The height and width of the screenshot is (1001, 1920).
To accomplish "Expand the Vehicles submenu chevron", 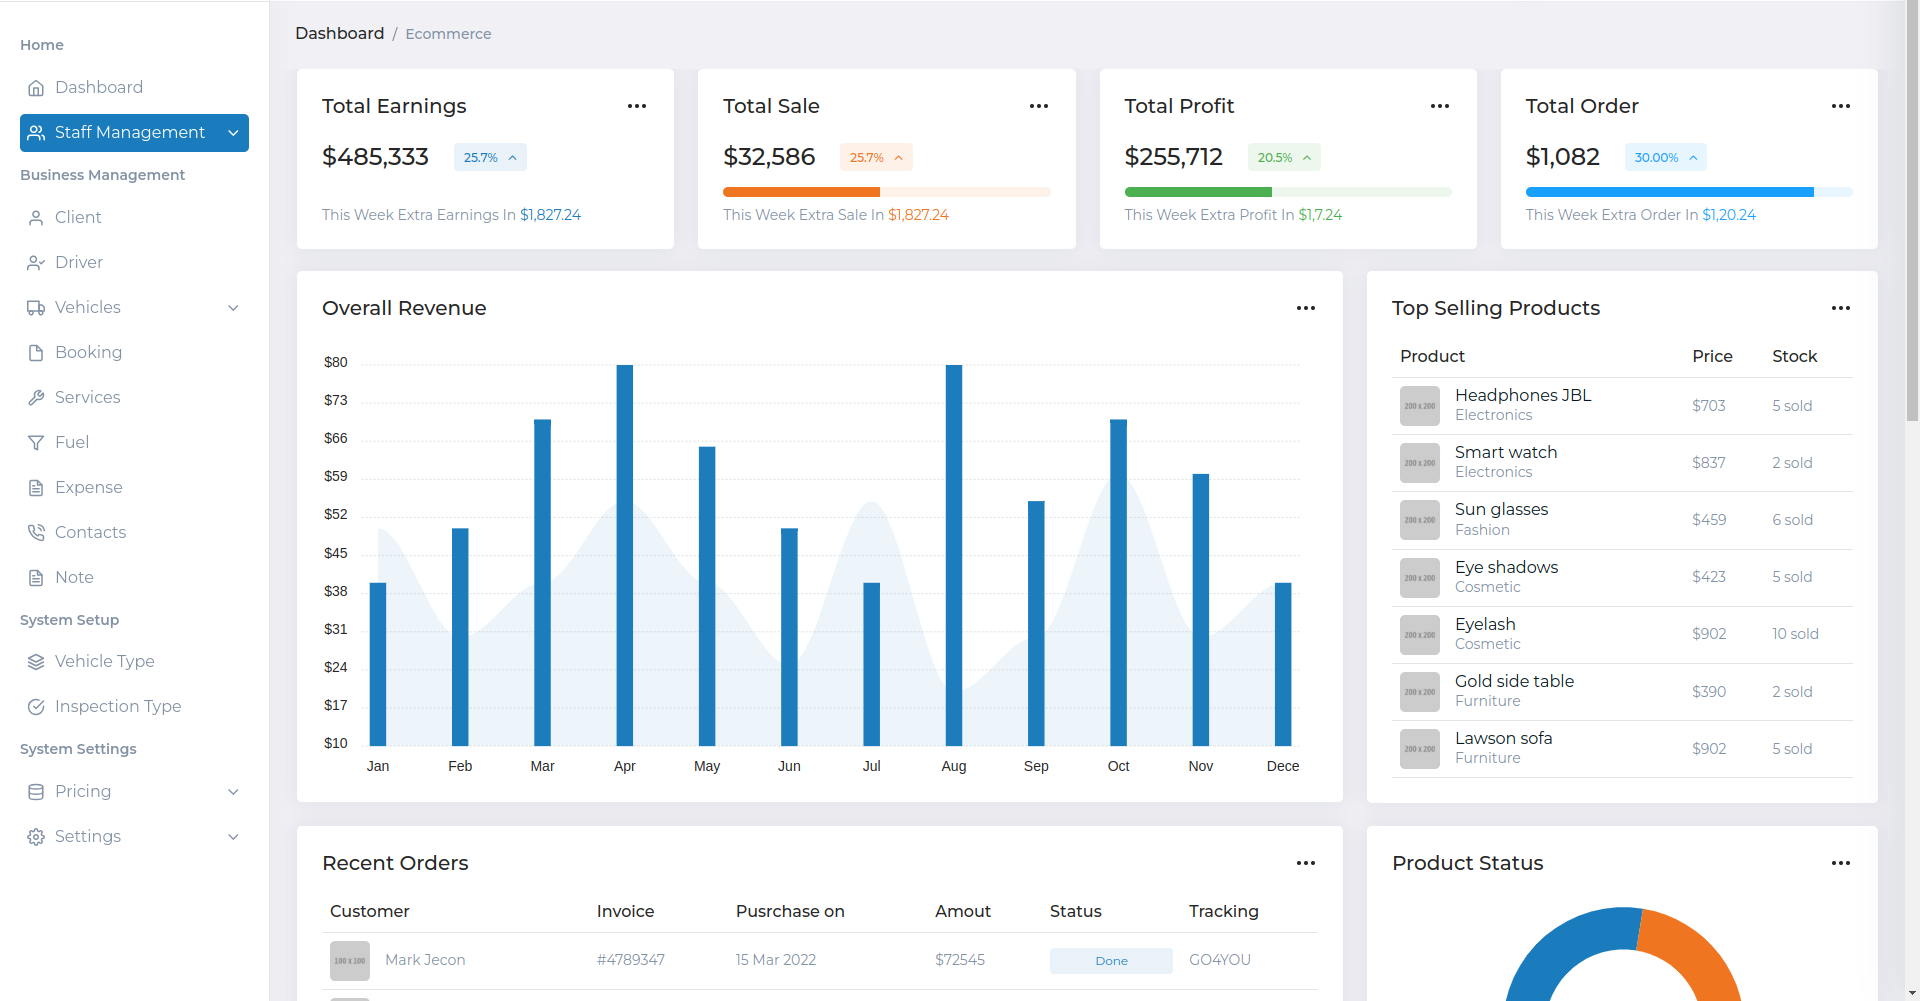I will pyautogui.click(x=233, y=308).
